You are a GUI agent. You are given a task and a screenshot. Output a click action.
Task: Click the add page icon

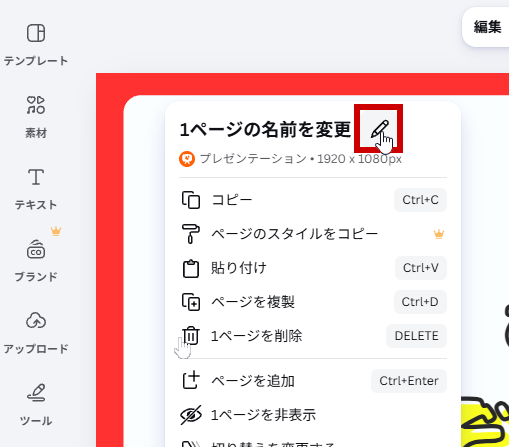click(191, 380)
